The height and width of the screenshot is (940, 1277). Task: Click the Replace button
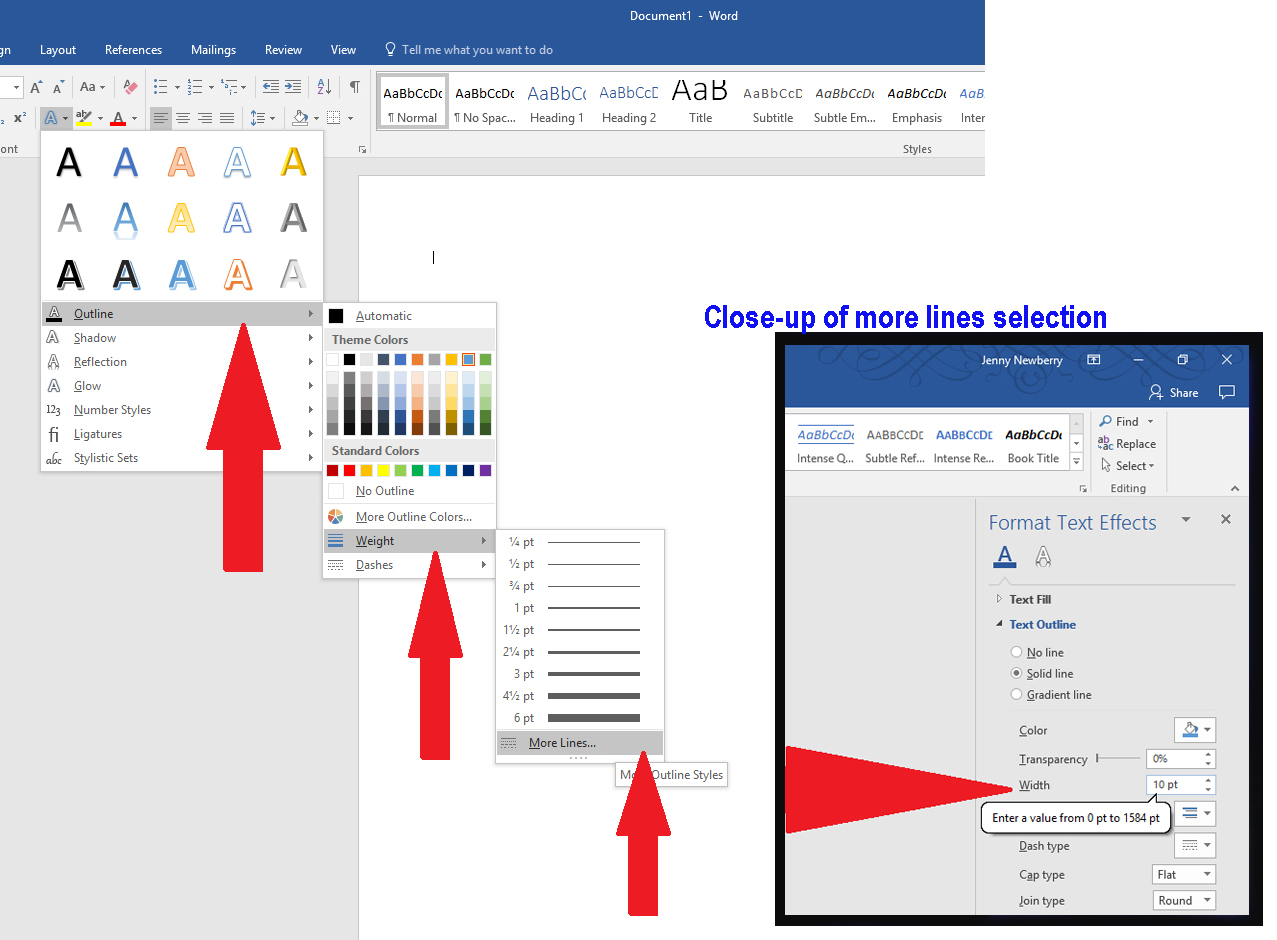coord(1127,443)
